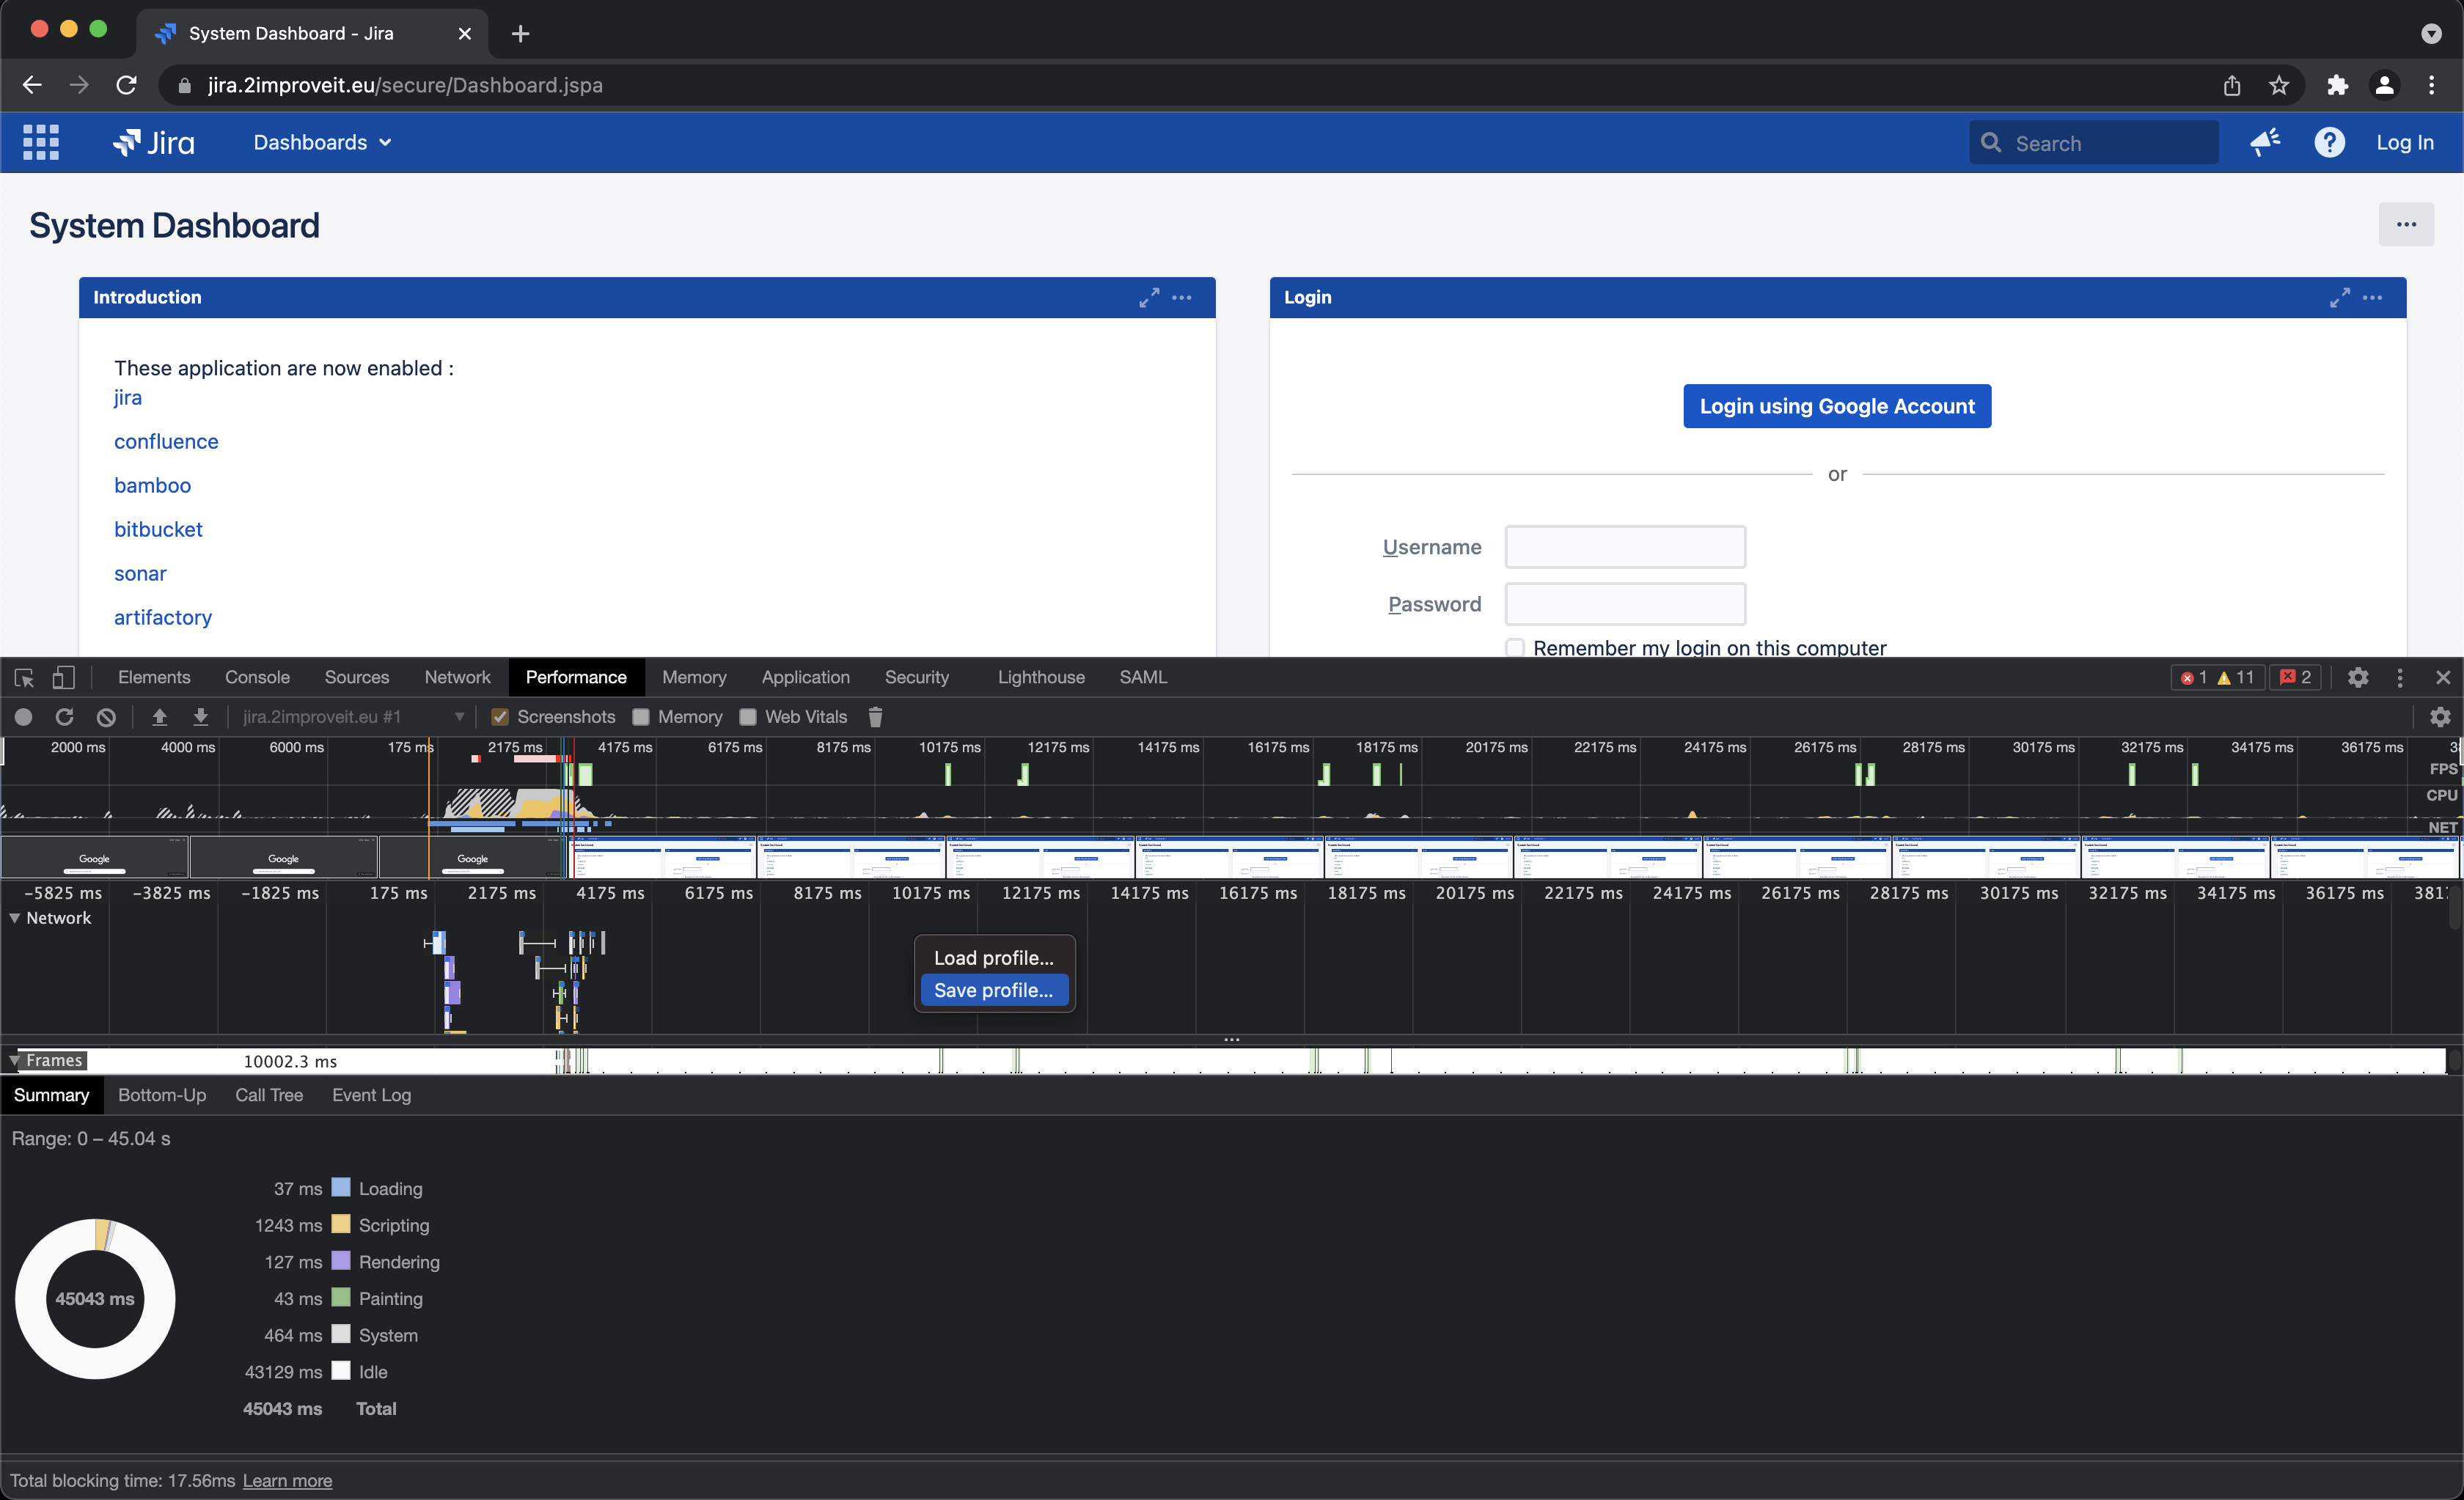Enable the Memory checkbox in Performance
2464x1500 pixels.
641,718
